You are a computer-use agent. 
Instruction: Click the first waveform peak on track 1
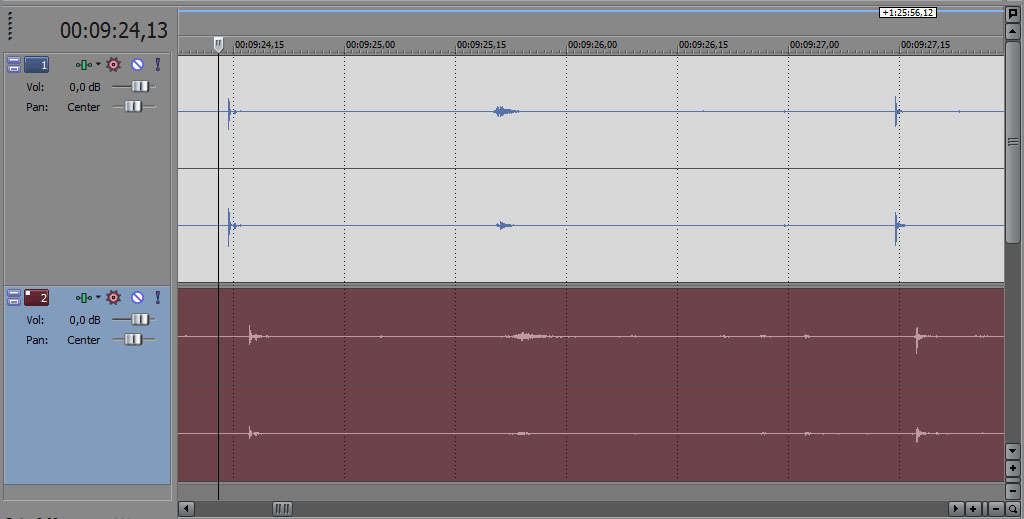pos(229,112)
